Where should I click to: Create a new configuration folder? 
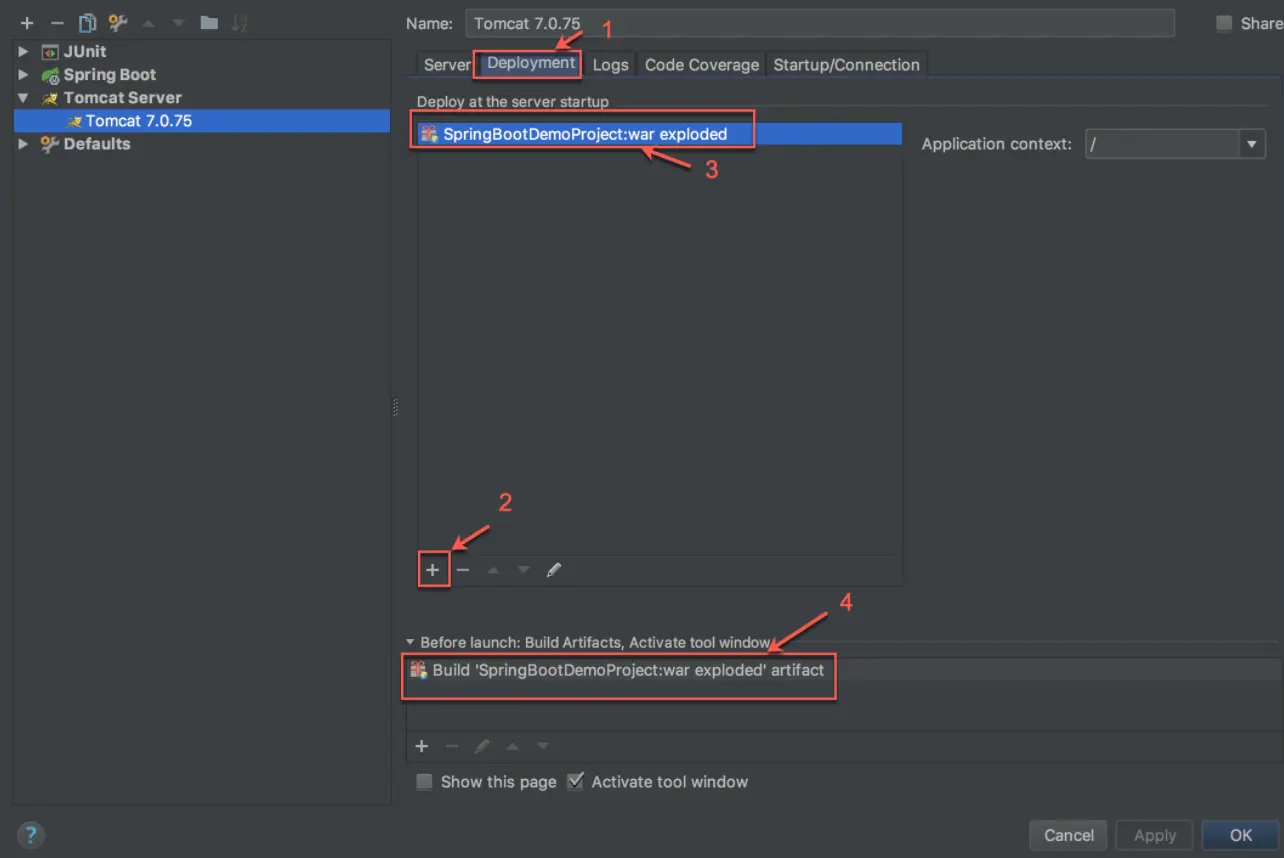(x=209, y=23)
